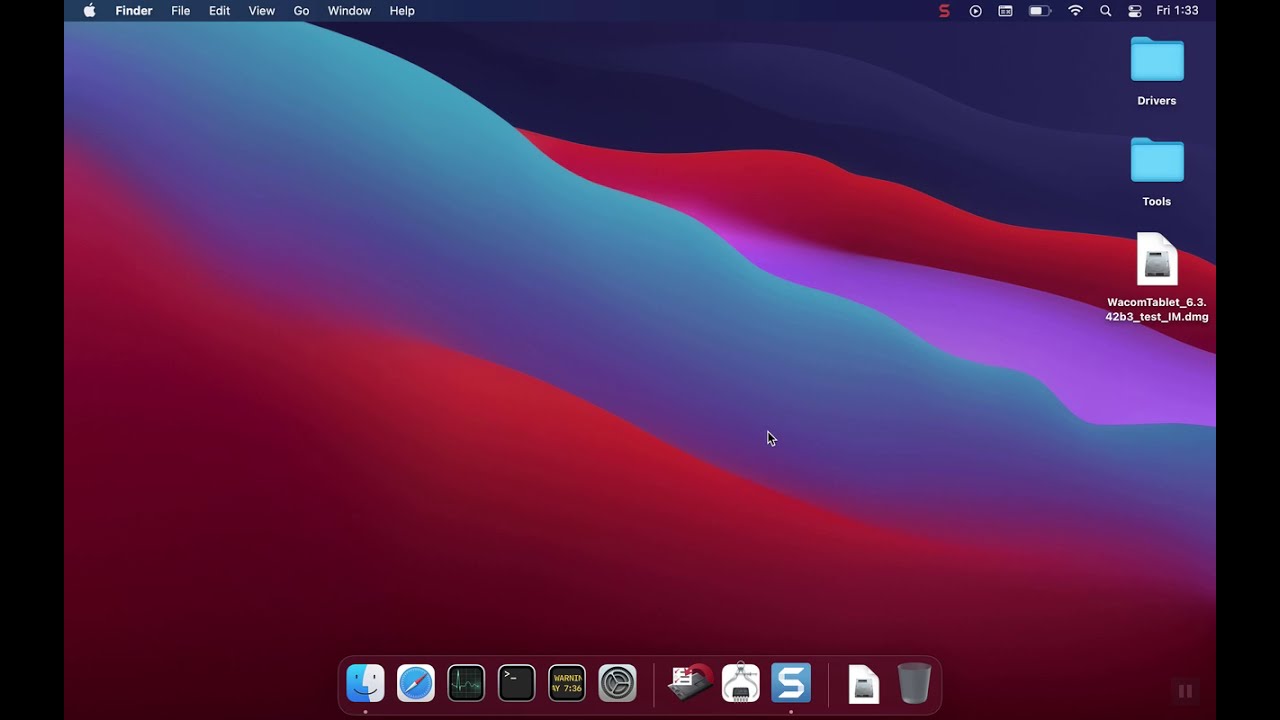This screenshot has width=1280, height=720.
Task: Click the 'Tools' folder label
Action: (1157, 202)
